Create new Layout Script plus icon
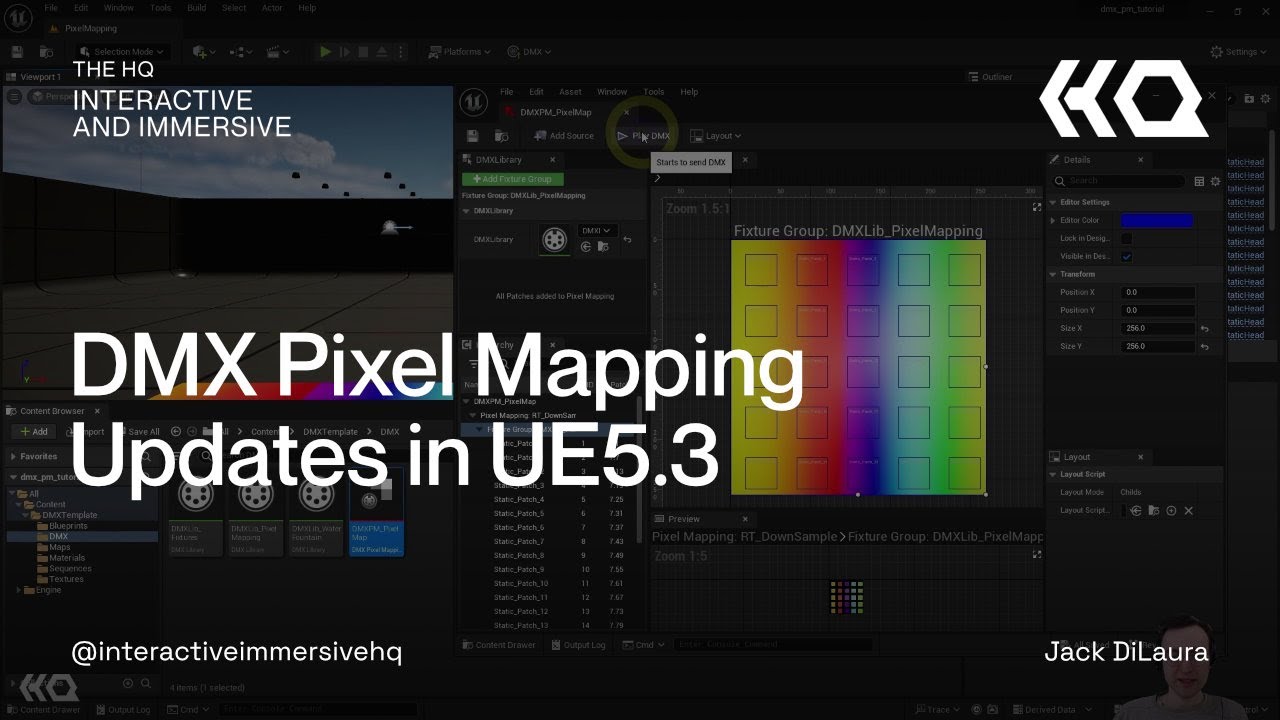The height and width of the screenshot is (720, 1280). click(x=1171, y=510)
